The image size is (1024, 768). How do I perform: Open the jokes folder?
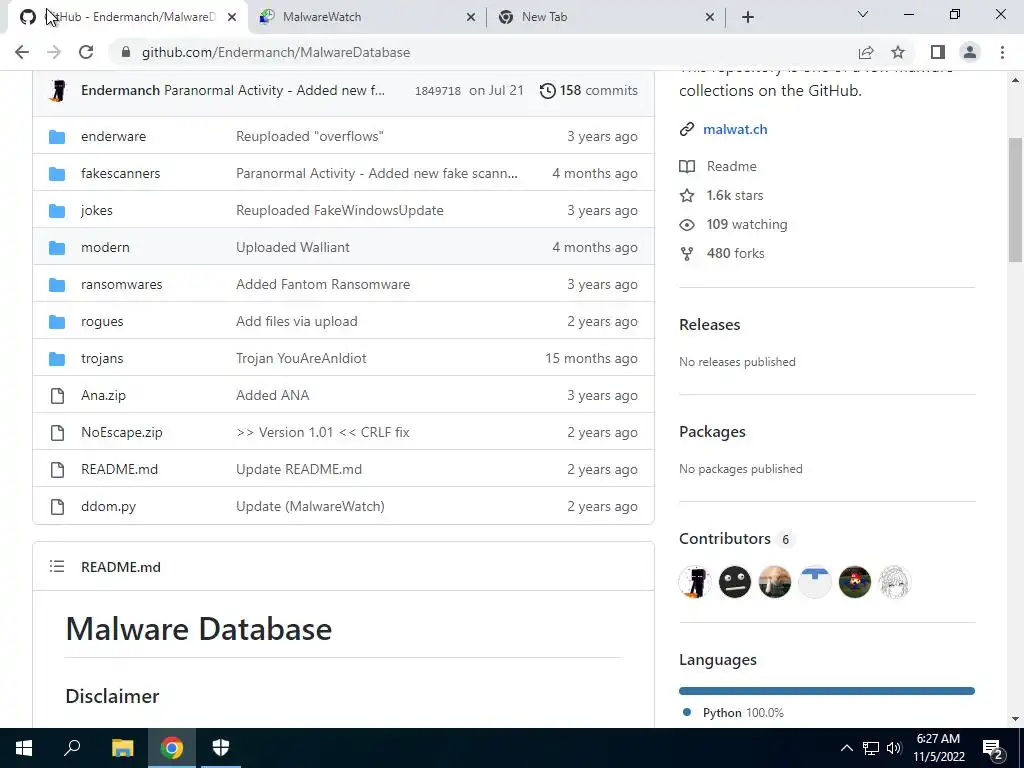click(x=97, y=210)
